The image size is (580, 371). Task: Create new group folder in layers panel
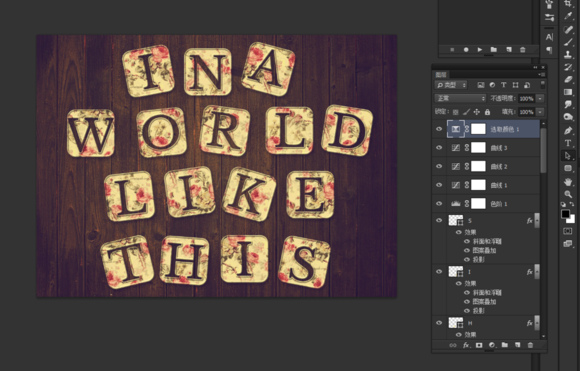coord(505,345)
